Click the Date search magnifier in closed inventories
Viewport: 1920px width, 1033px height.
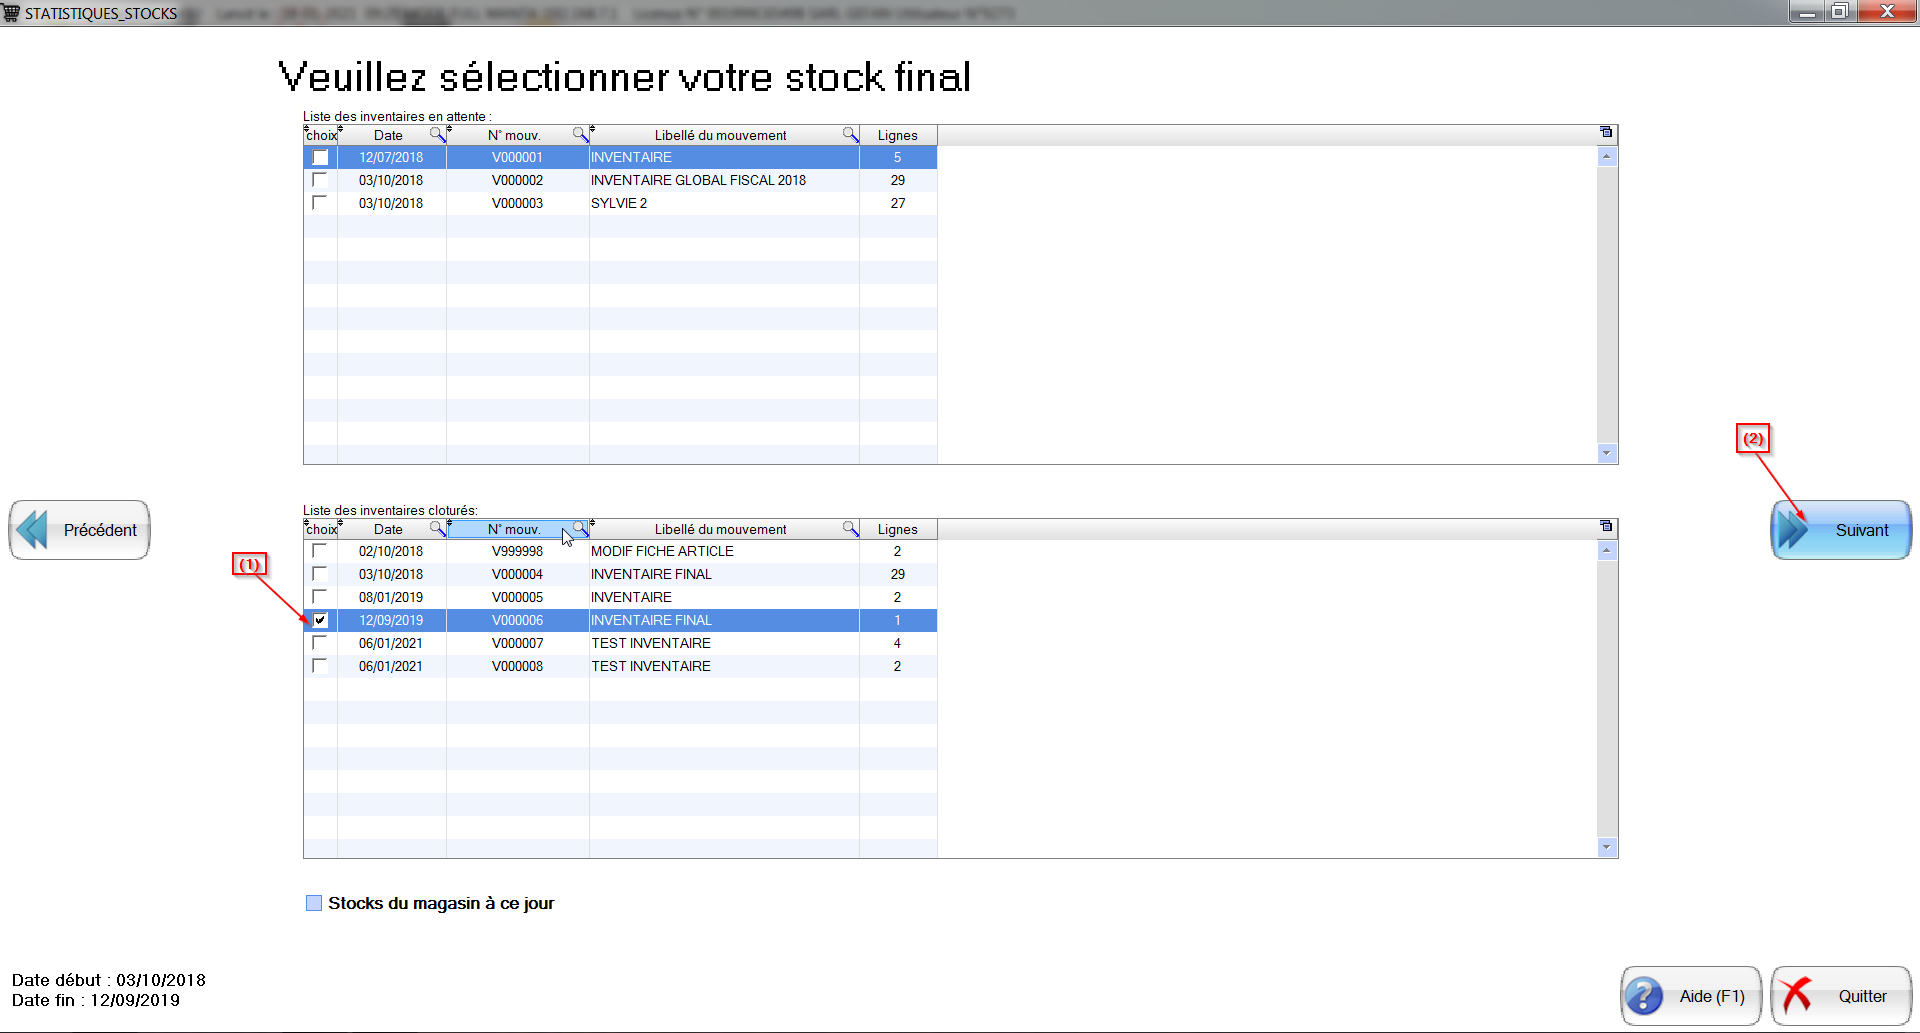pos(437,528)
